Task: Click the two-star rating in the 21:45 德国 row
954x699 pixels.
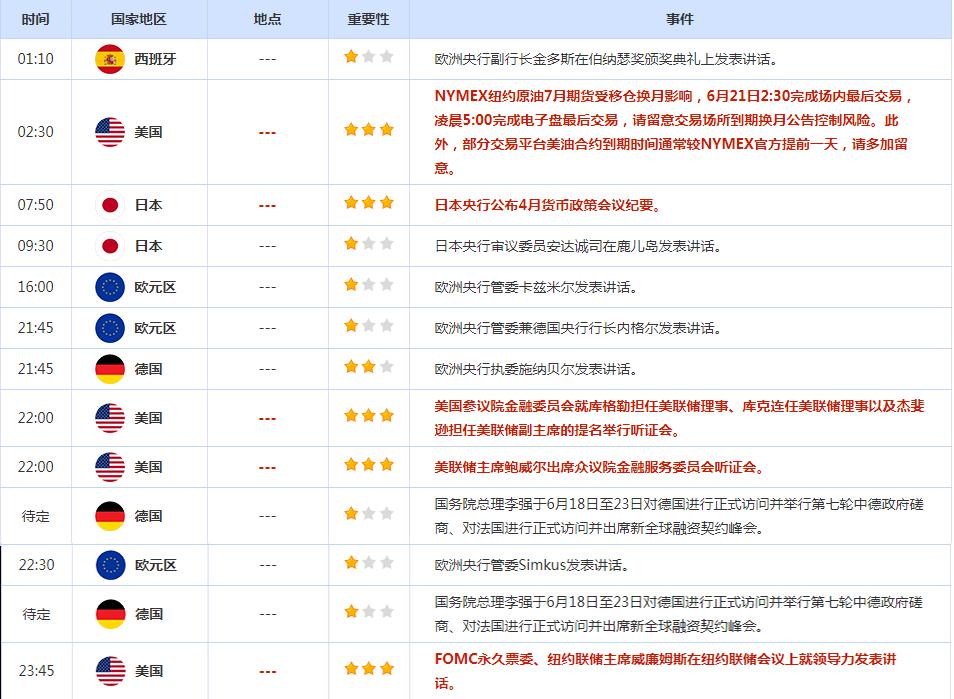Action: [x=369, y=366]
